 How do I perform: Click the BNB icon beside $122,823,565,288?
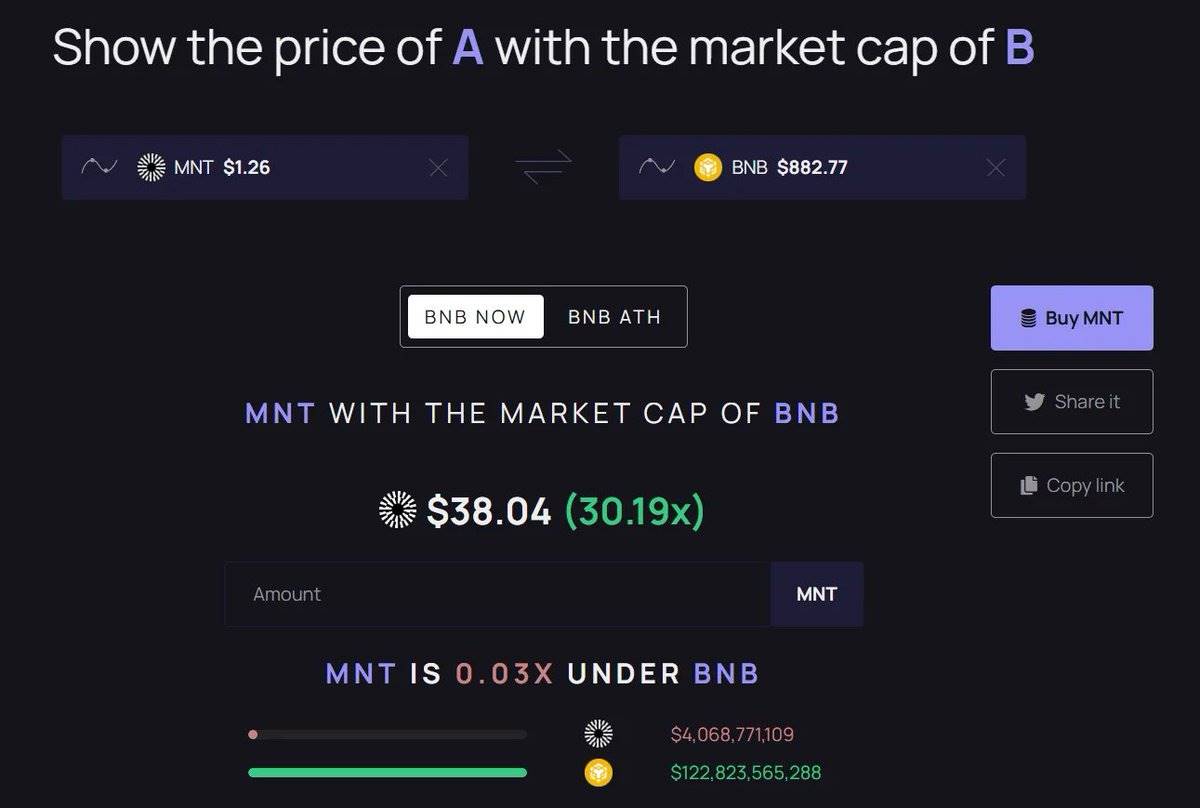point(598,772)
